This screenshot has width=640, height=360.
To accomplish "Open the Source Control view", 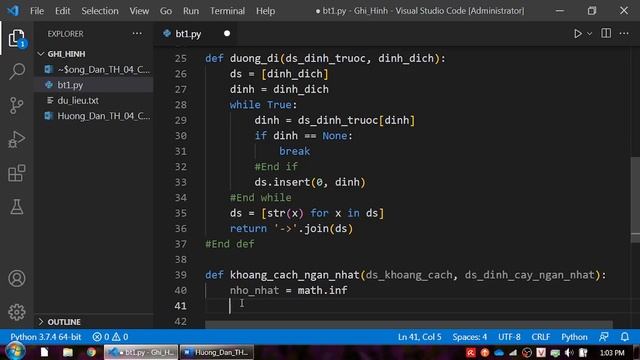I will (17, 105).
